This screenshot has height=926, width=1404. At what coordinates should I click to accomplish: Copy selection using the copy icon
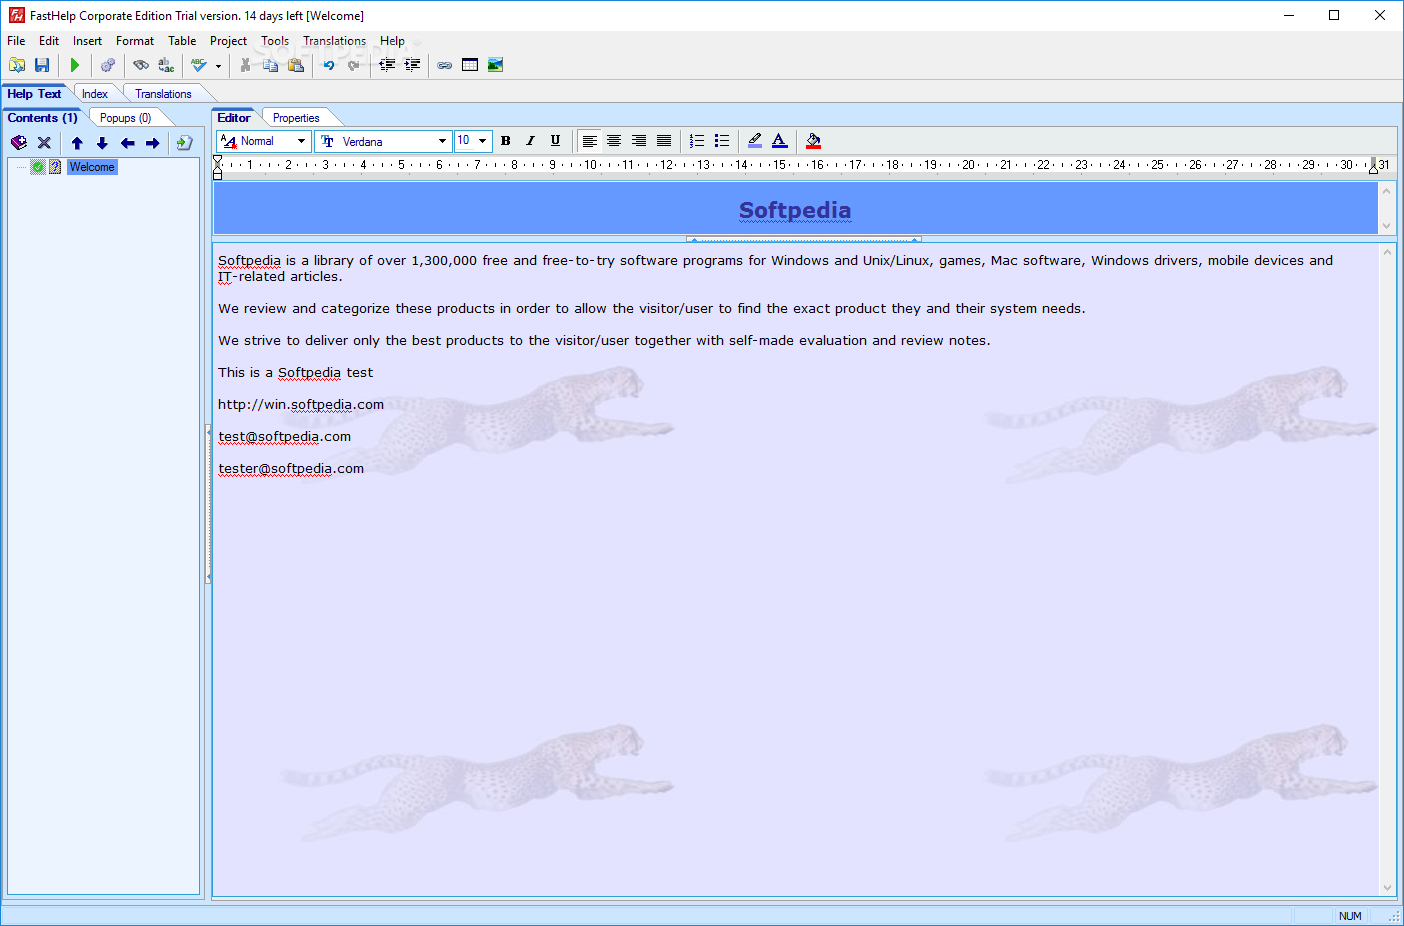click(270, 65)
